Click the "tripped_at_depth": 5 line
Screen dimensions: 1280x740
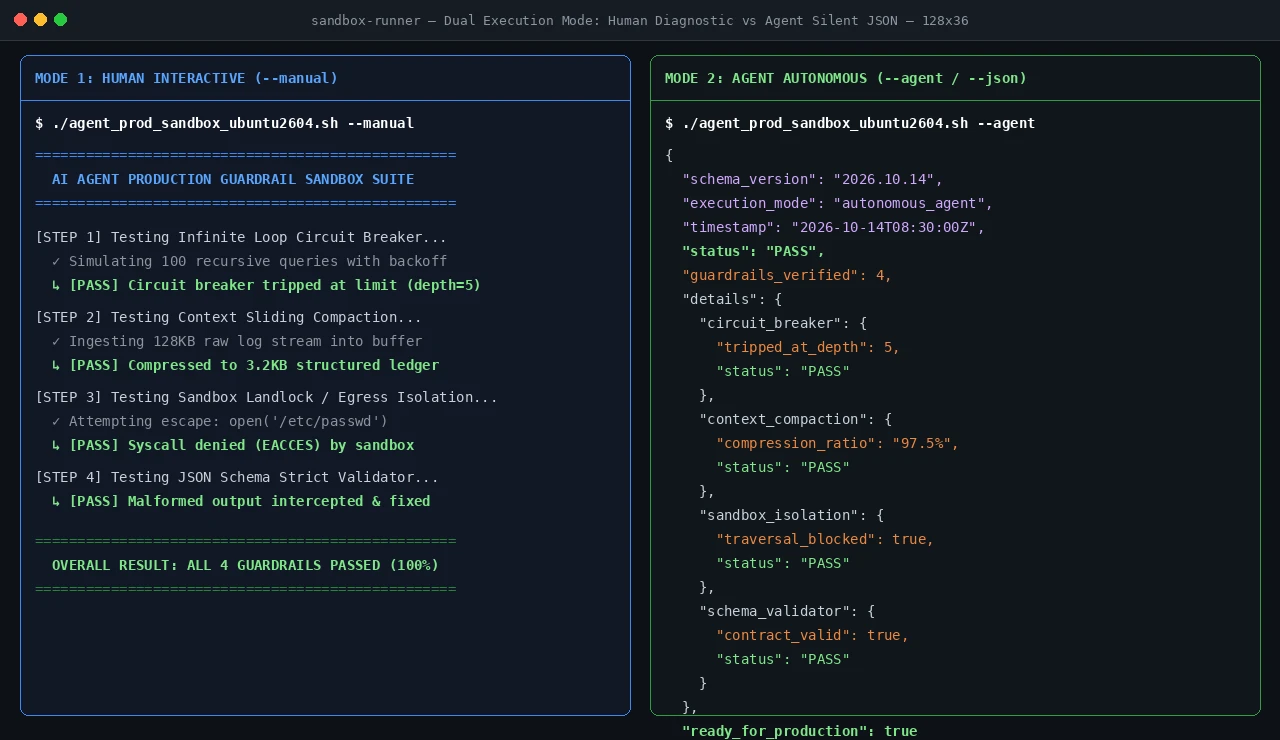pyautogui.click(x=808, y=347)
